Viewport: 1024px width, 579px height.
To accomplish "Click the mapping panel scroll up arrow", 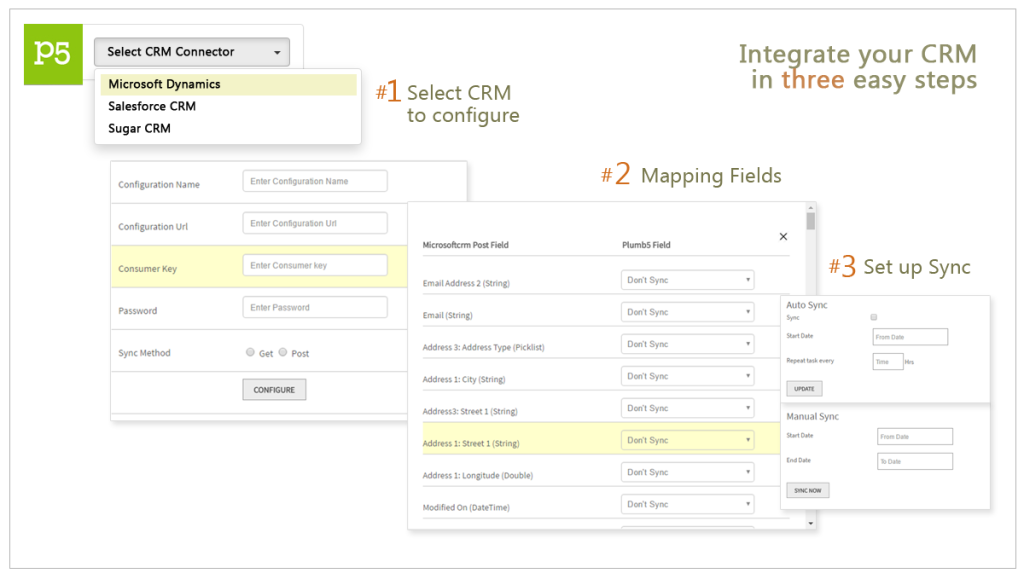I will pyautogui.click(x=810, y=208).
